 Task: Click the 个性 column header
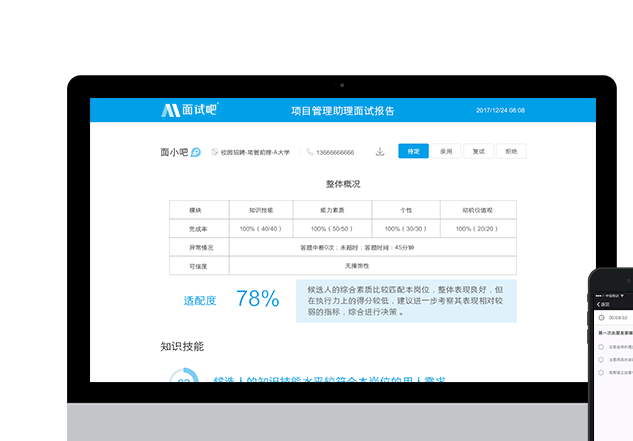pyautogui.click(x=406, y=210)
